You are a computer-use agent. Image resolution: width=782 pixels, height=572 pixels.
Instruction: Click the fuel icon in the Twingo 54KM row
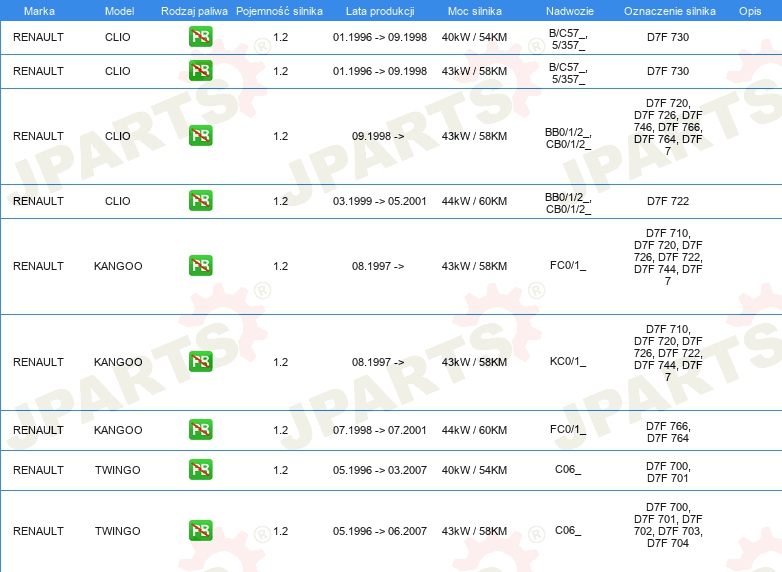200,469
